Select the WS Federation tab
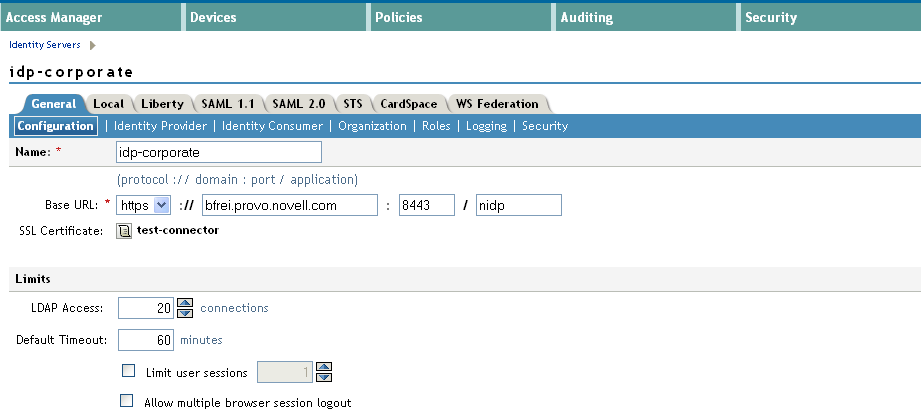 coord(497,103)
